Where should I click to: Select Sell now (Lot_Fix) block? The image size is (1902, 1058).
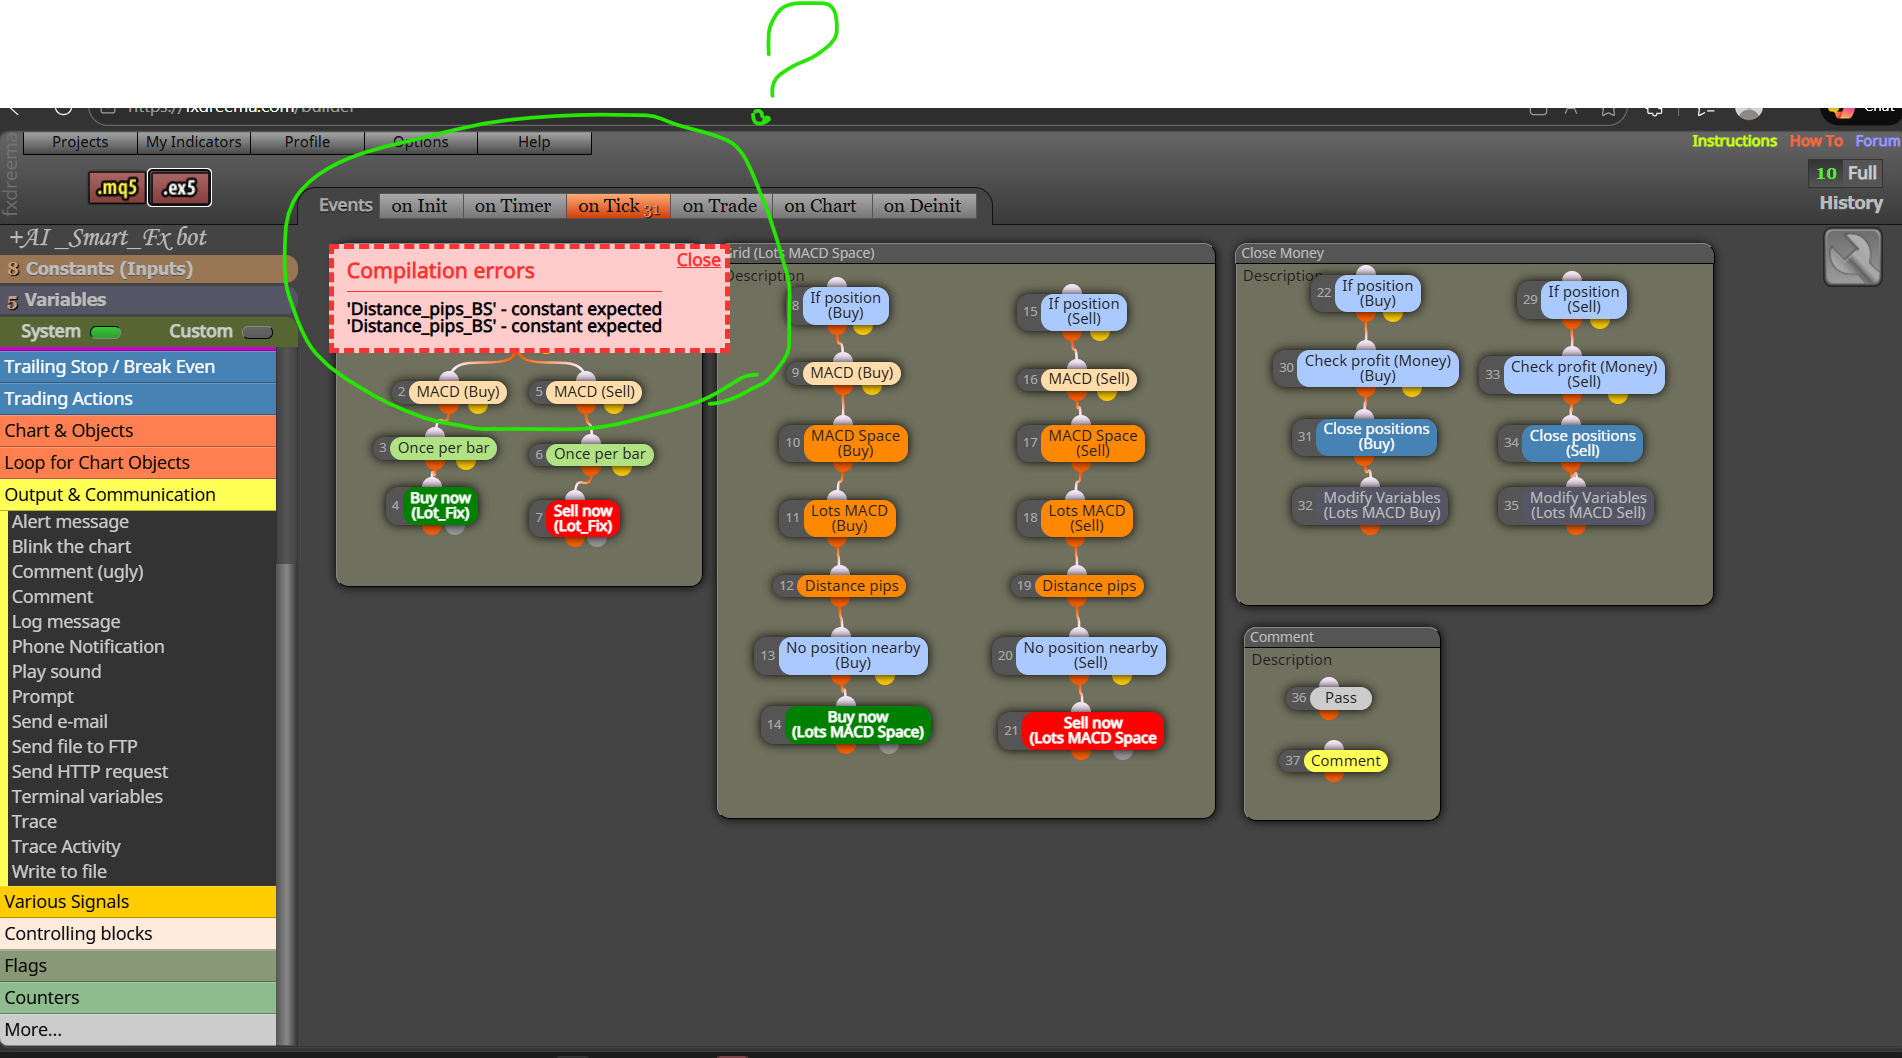point(583,519)
